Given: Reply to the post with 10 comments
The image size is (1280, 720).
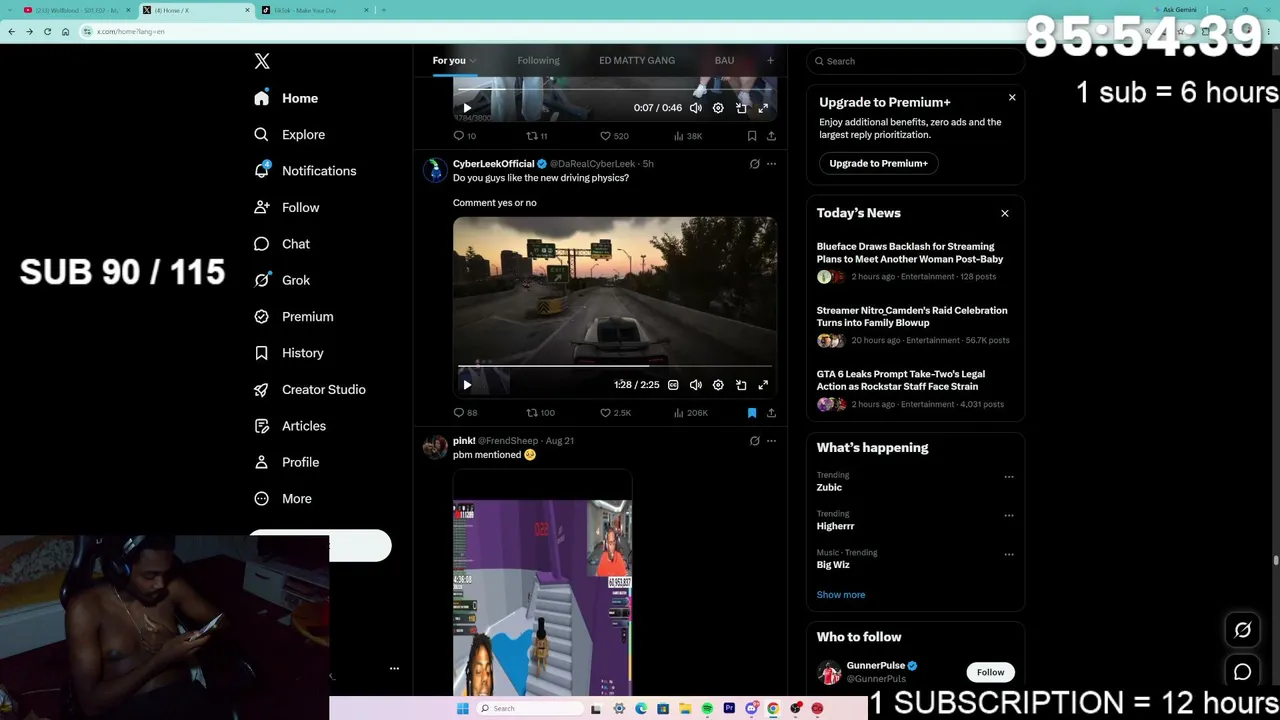Looking at the screenshot, I should (465, 136).
